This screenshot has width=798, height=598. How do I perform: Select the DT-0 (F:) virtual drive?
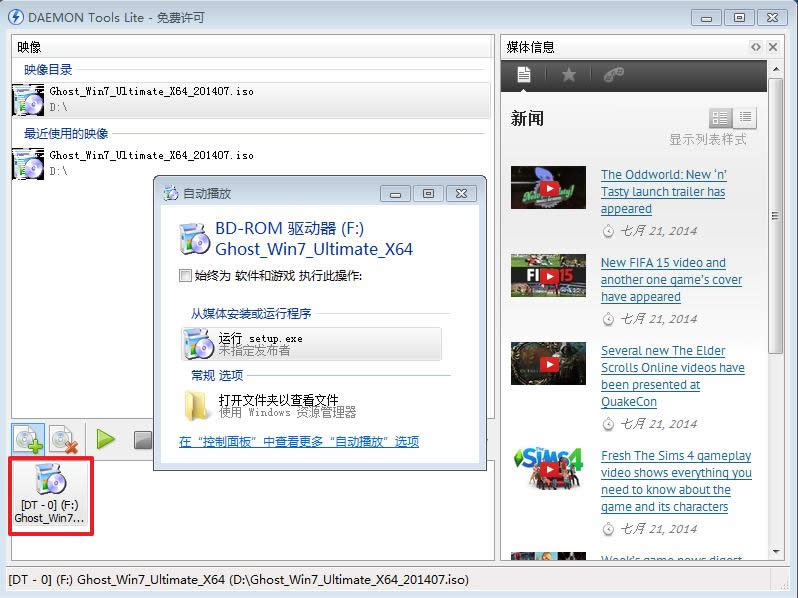click(50, 496)
